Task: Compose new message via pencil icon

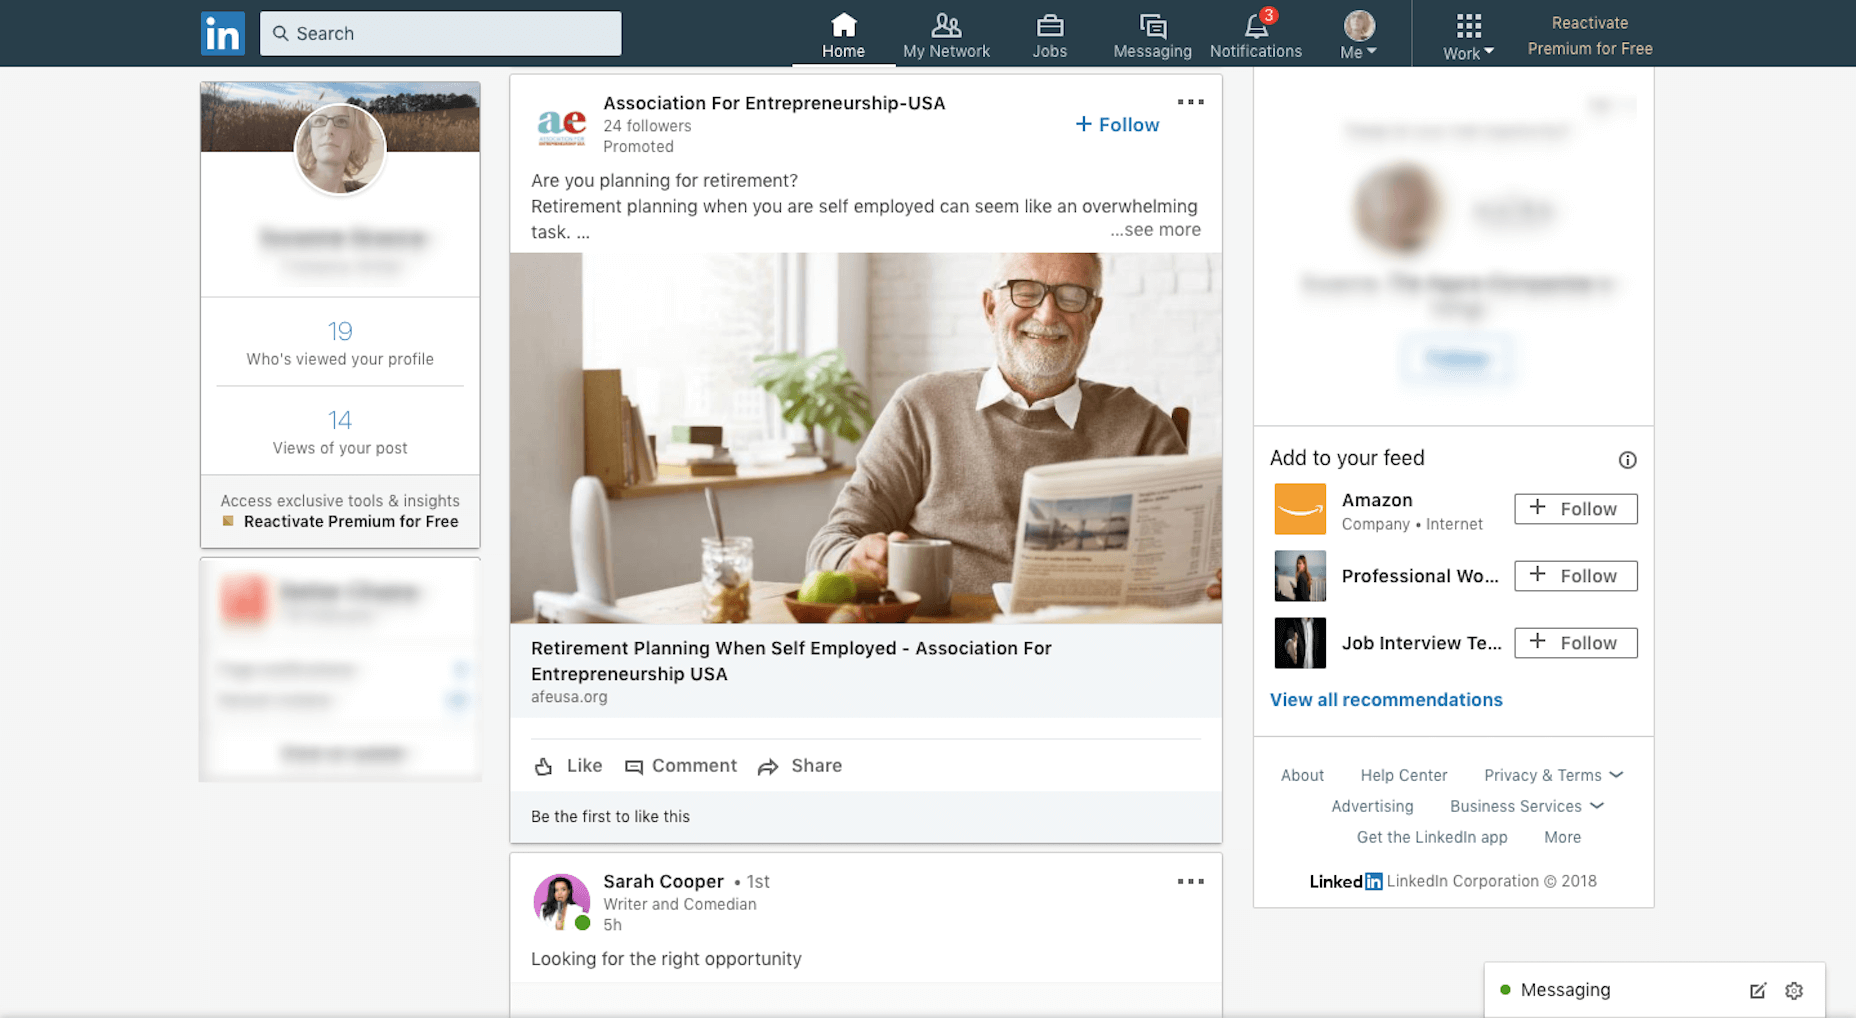Action: click(1757, 991)
